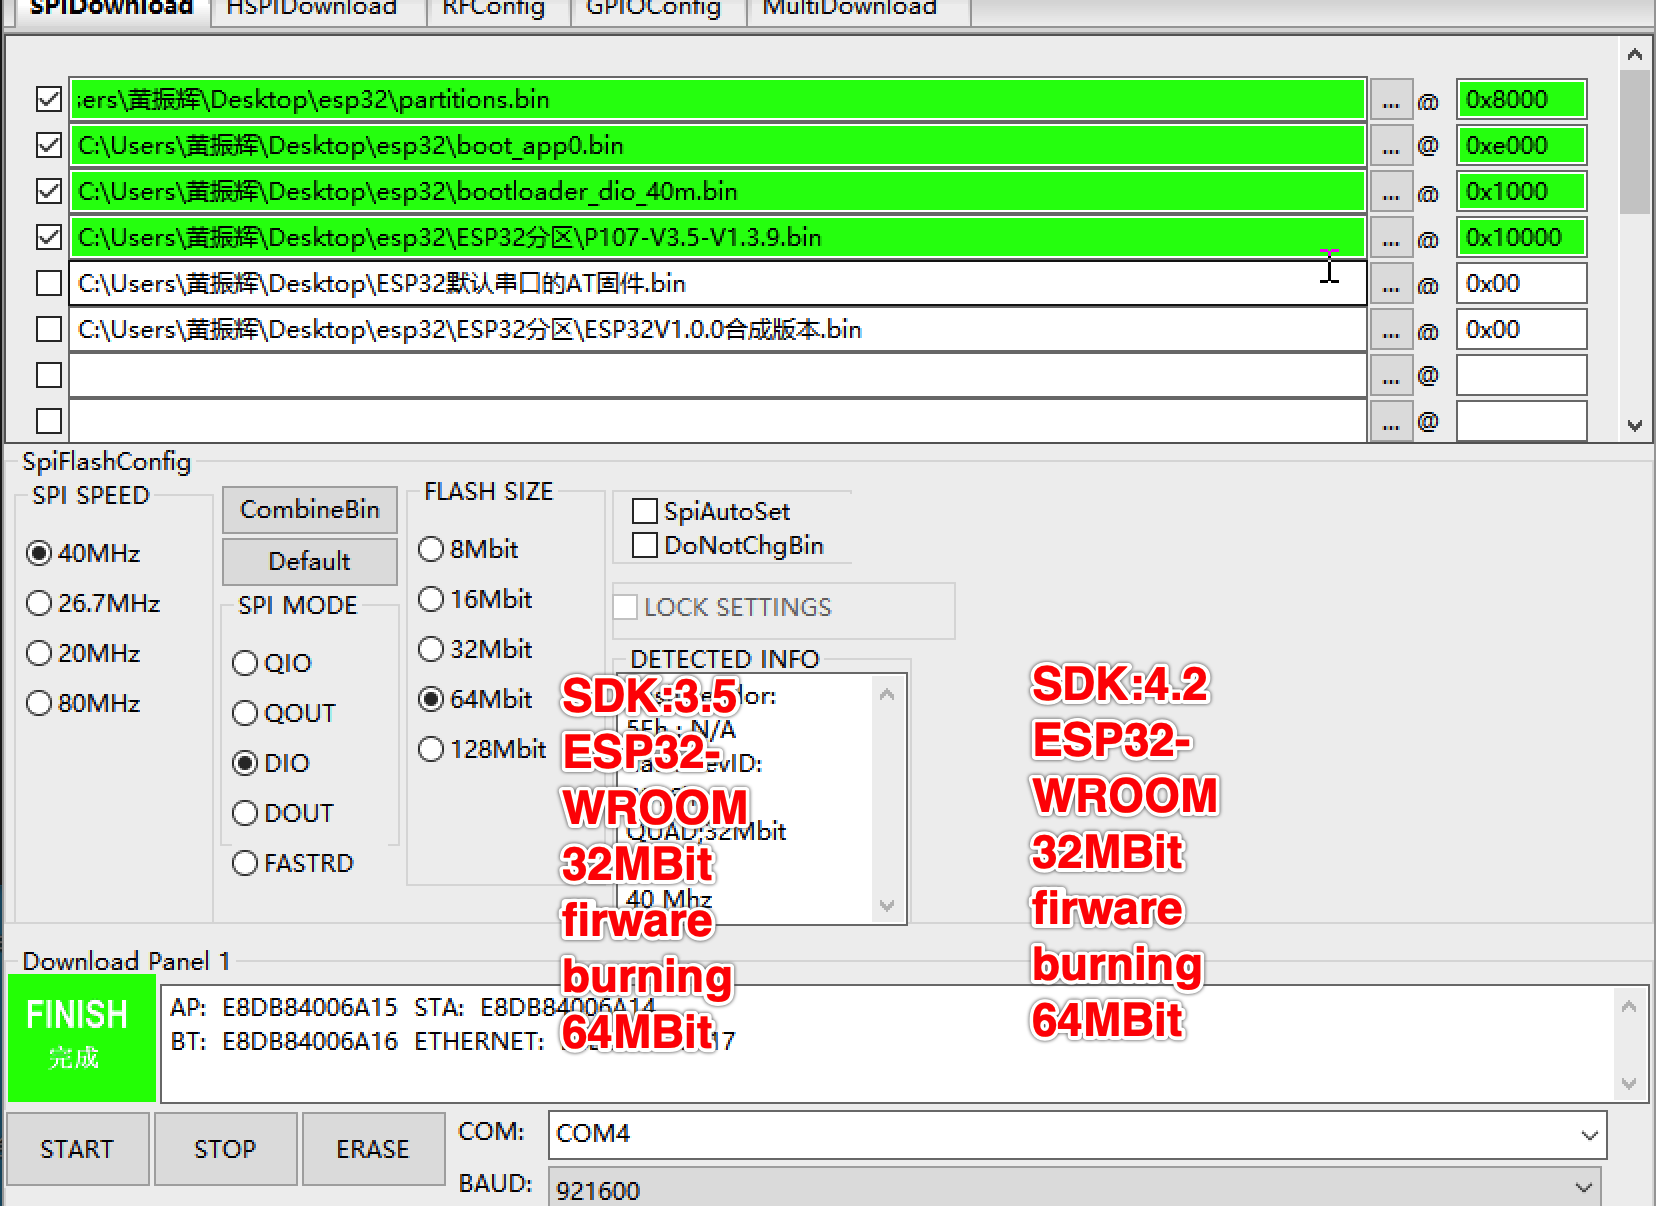Open file picker on first empty bin row
Screen dimensions: 1656x1206
coord(1391,375)
